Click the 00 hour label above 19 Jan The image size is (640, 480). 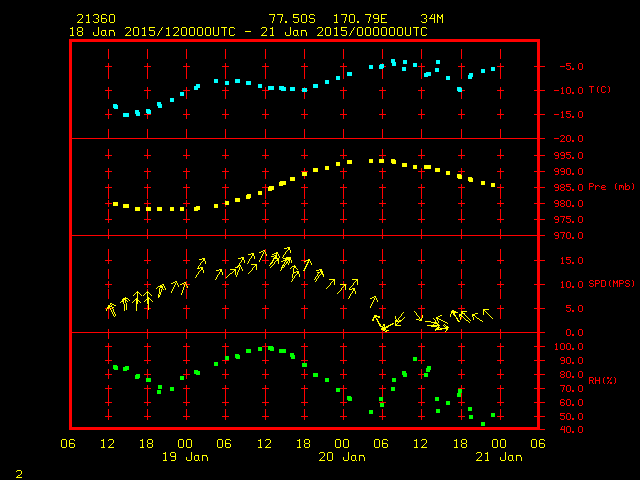(x=185, y=443)
